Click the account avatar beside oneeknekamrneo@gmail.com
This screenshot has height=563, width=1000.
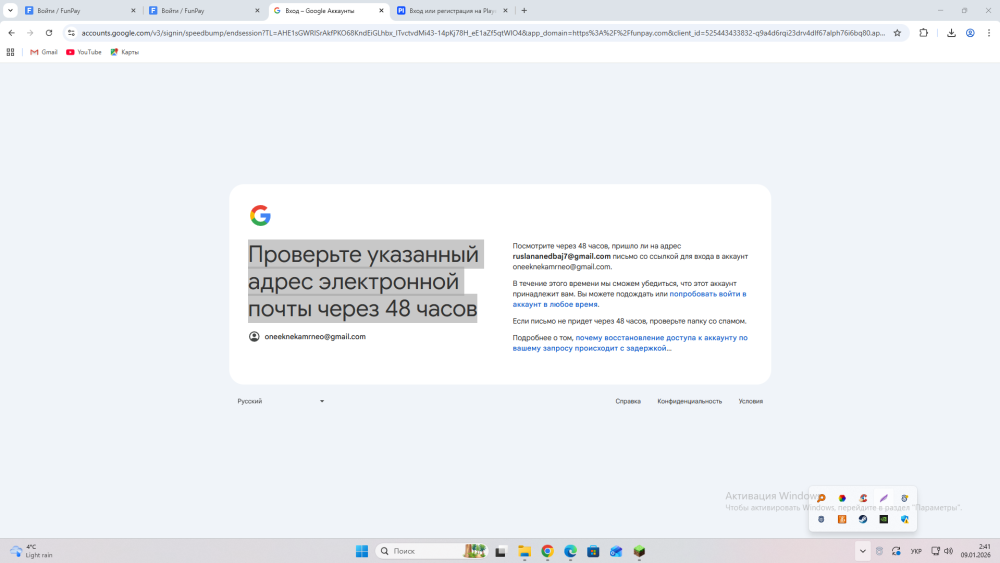point(254,337)
